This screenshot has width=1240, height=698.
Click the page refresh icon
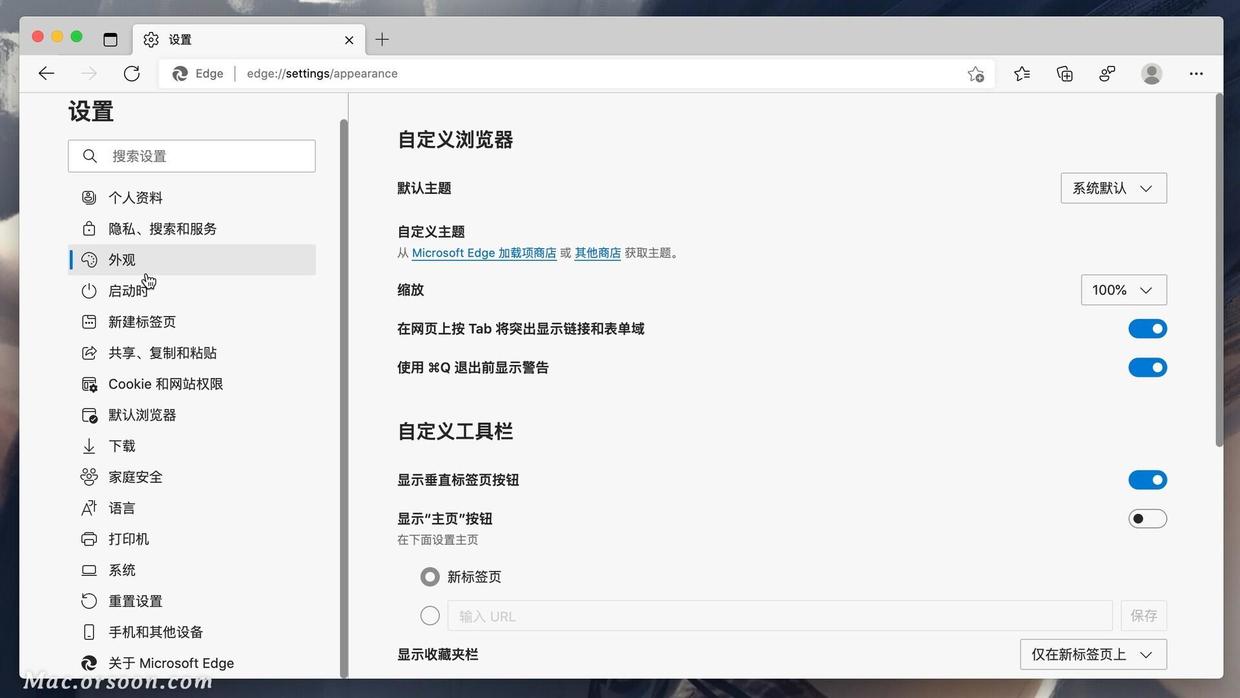(x=131, y=73)
